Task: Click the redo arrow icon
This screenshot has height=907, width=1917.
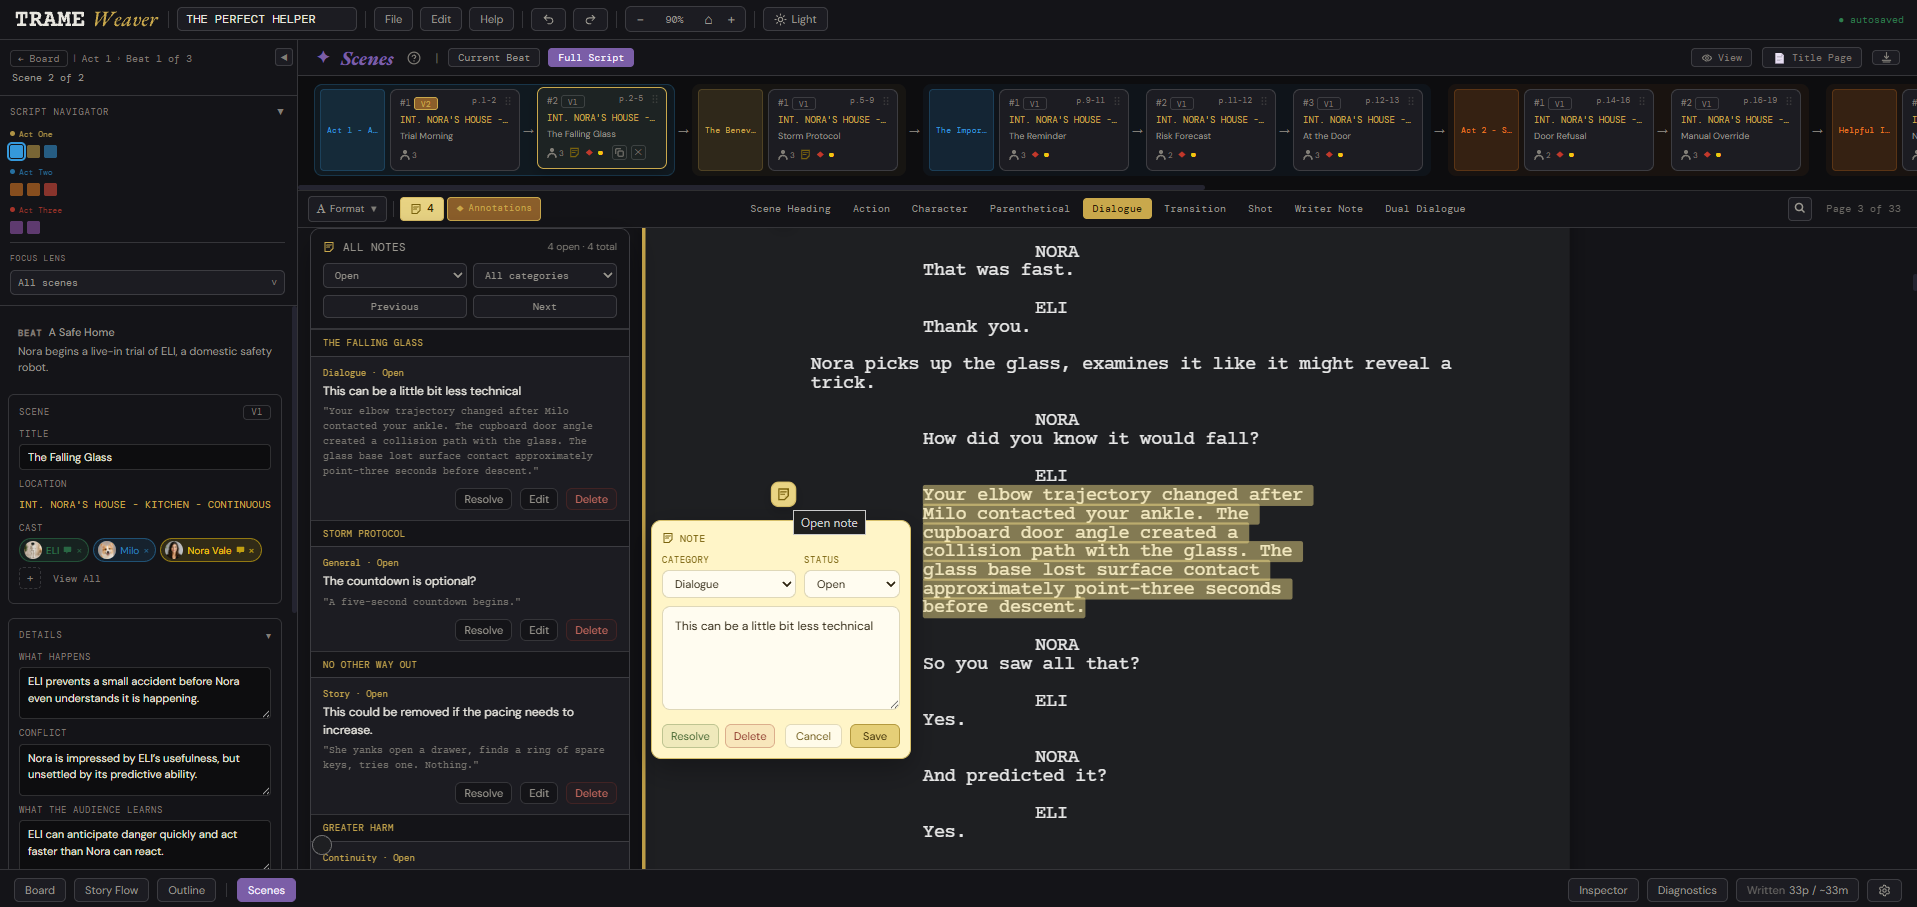Action: coord(590,19)
